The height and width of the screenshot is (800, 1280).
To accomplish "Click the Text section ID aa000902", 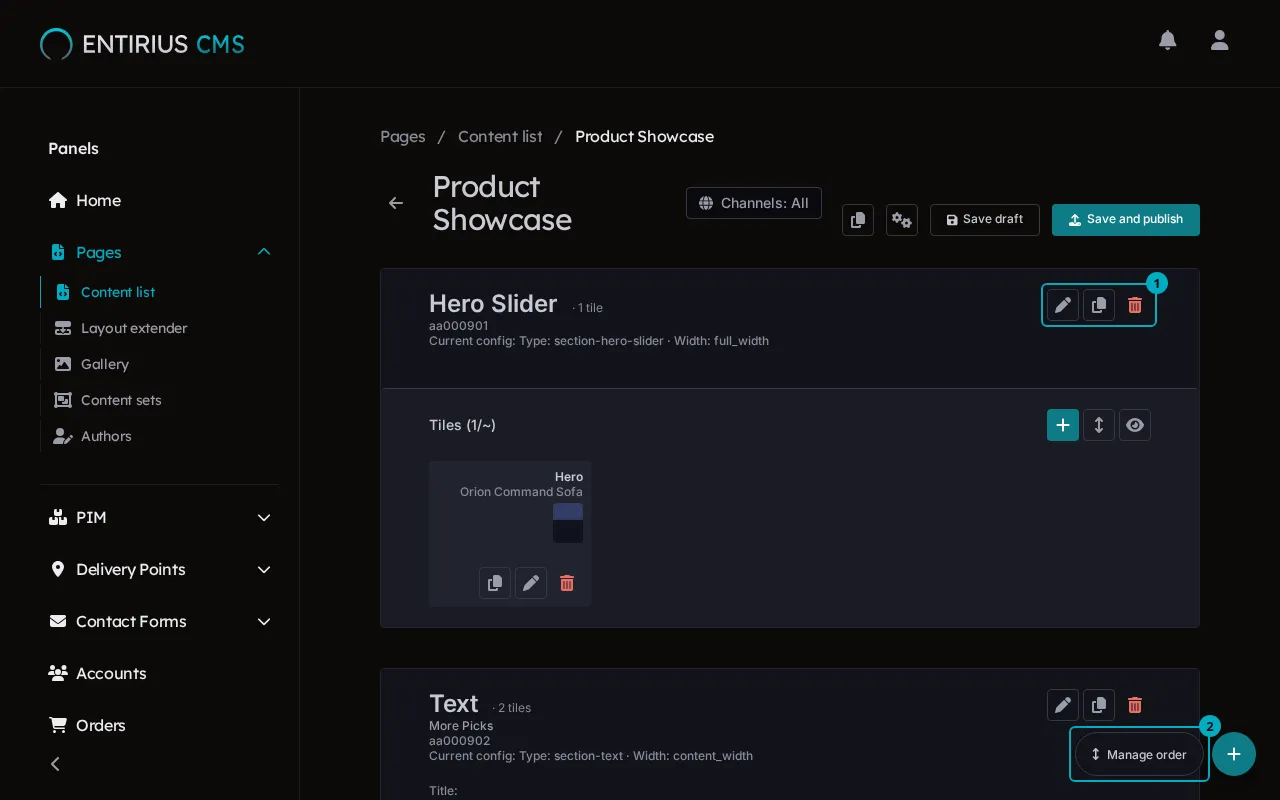I will (x=460, y=741).
